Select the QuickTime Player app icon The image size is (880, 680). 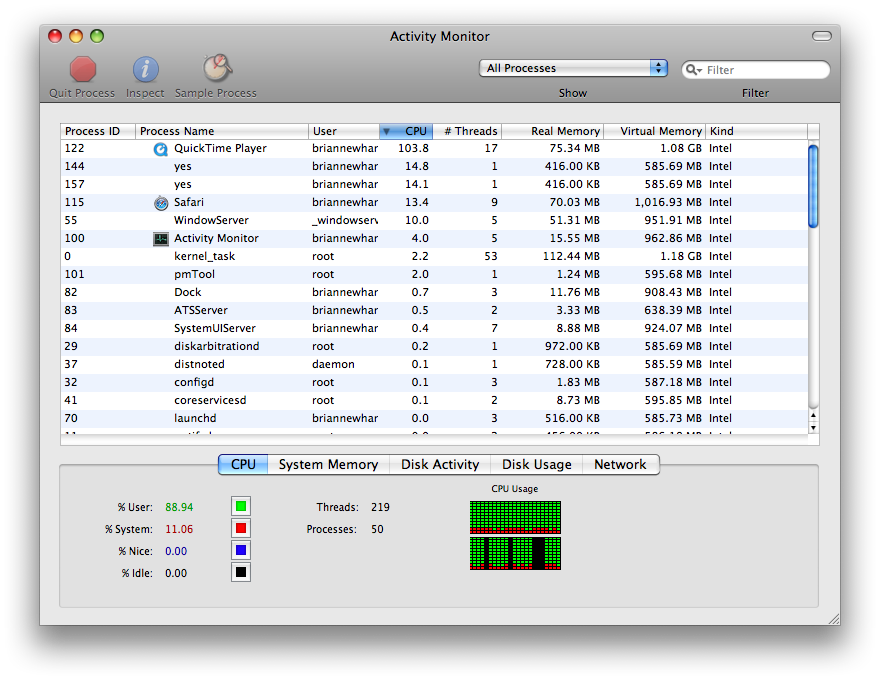161,149
